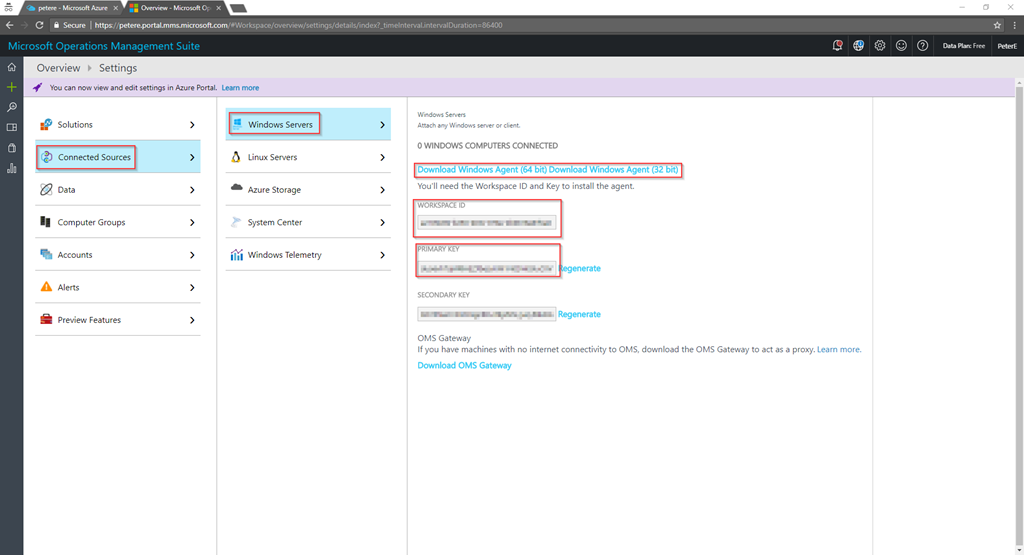Click the globe icon in the header
This screenshot has height=555, width=1024.
click(x=859, y=46)
